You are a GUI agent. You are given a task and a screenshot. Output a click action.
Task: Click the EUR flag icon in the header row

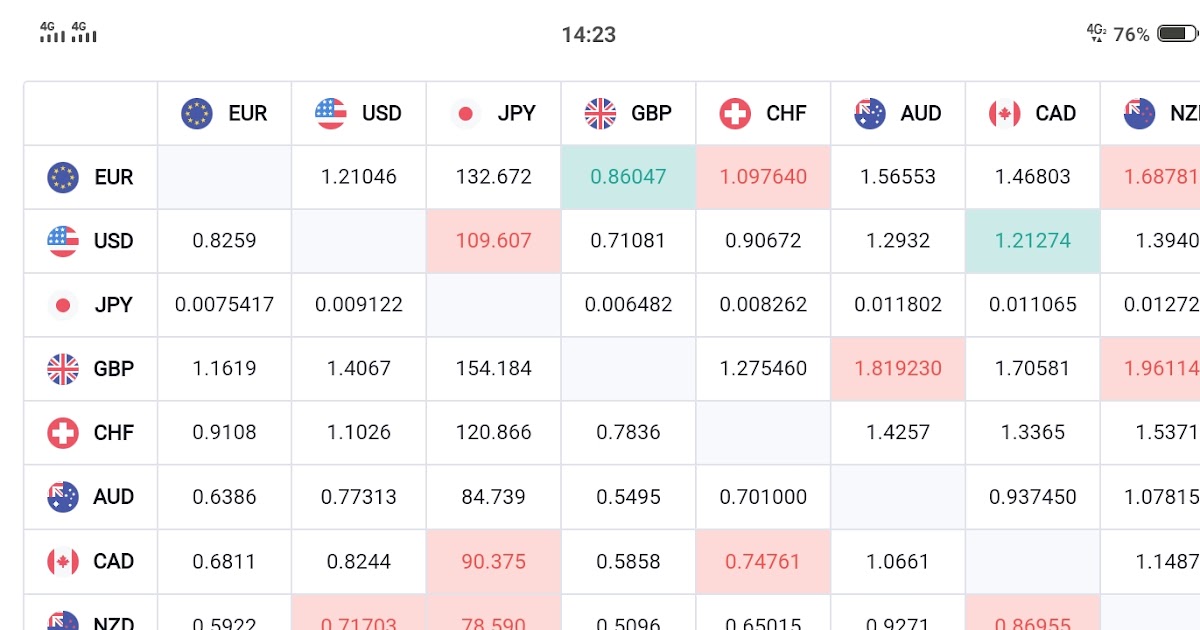point(196,113)
